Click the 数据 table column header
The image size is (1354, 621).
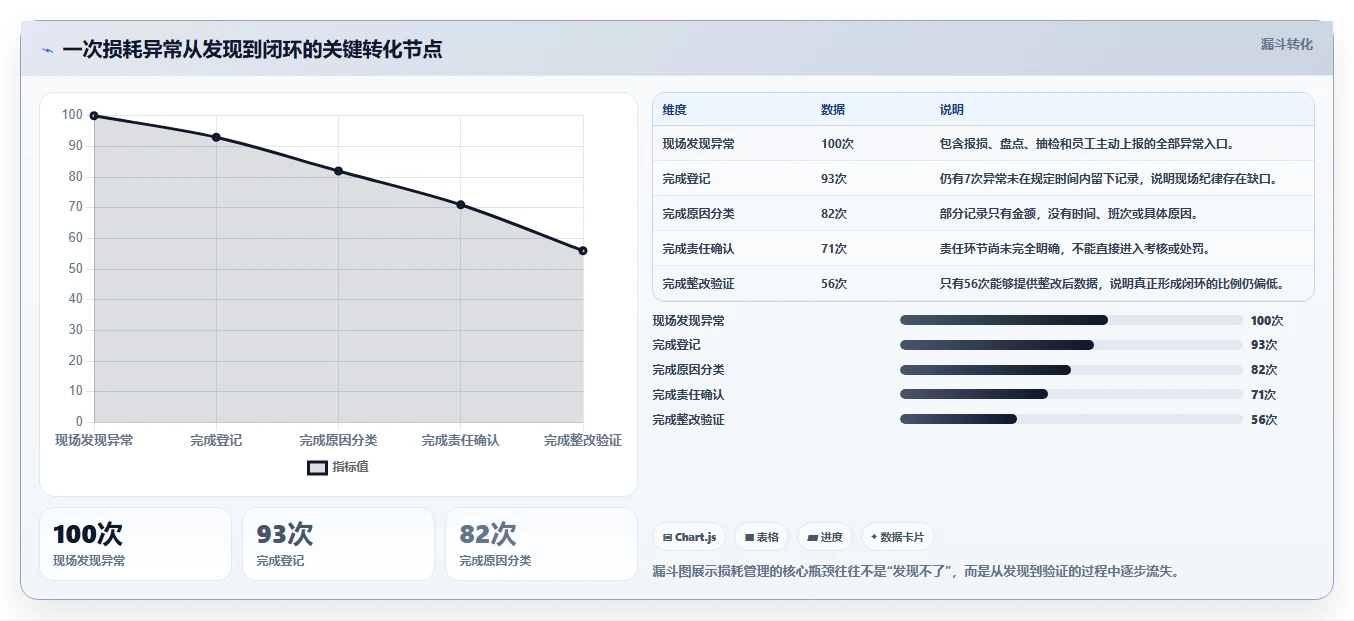click(833, 110)
